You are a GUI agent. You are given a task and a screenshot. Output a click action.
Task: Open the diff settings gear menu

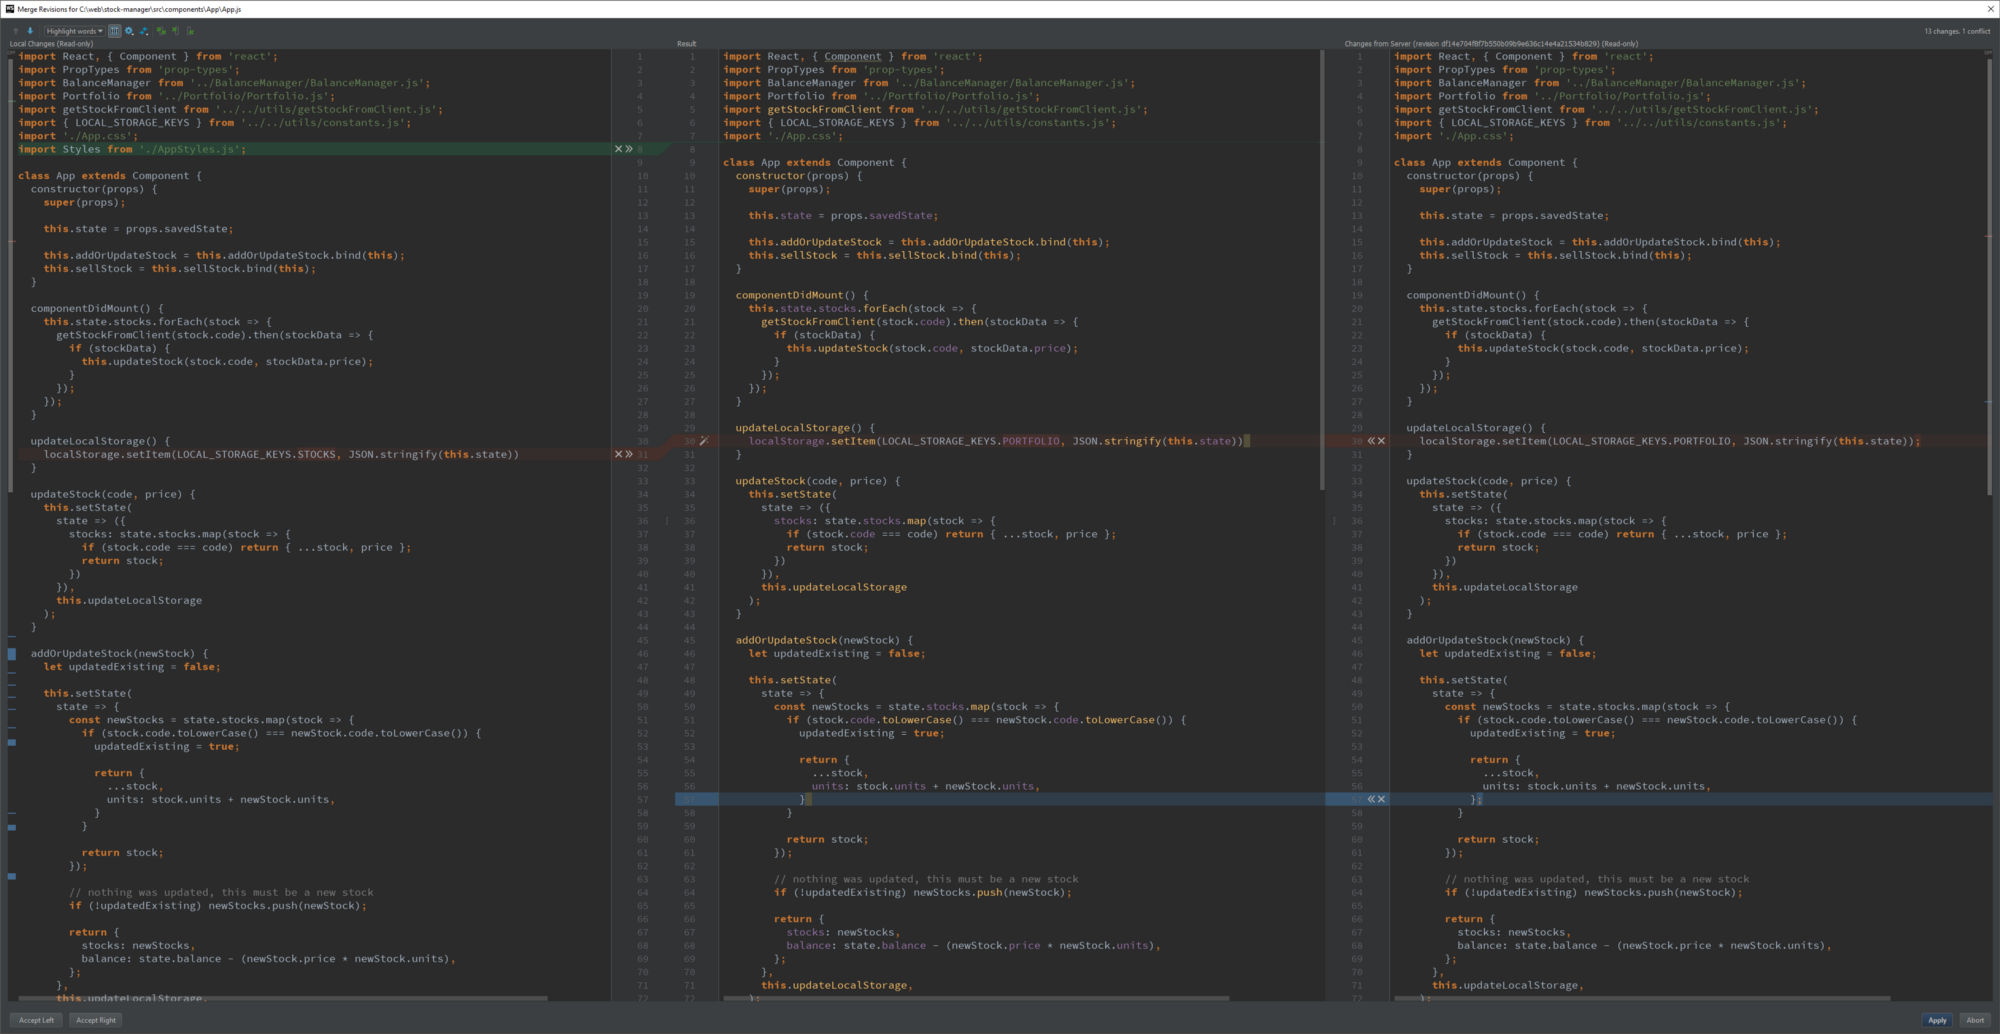[128, 31]
